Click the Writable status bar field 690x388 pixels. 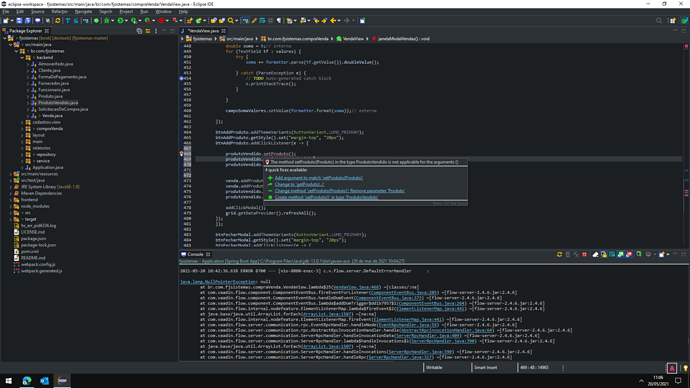tap(434, 368)
